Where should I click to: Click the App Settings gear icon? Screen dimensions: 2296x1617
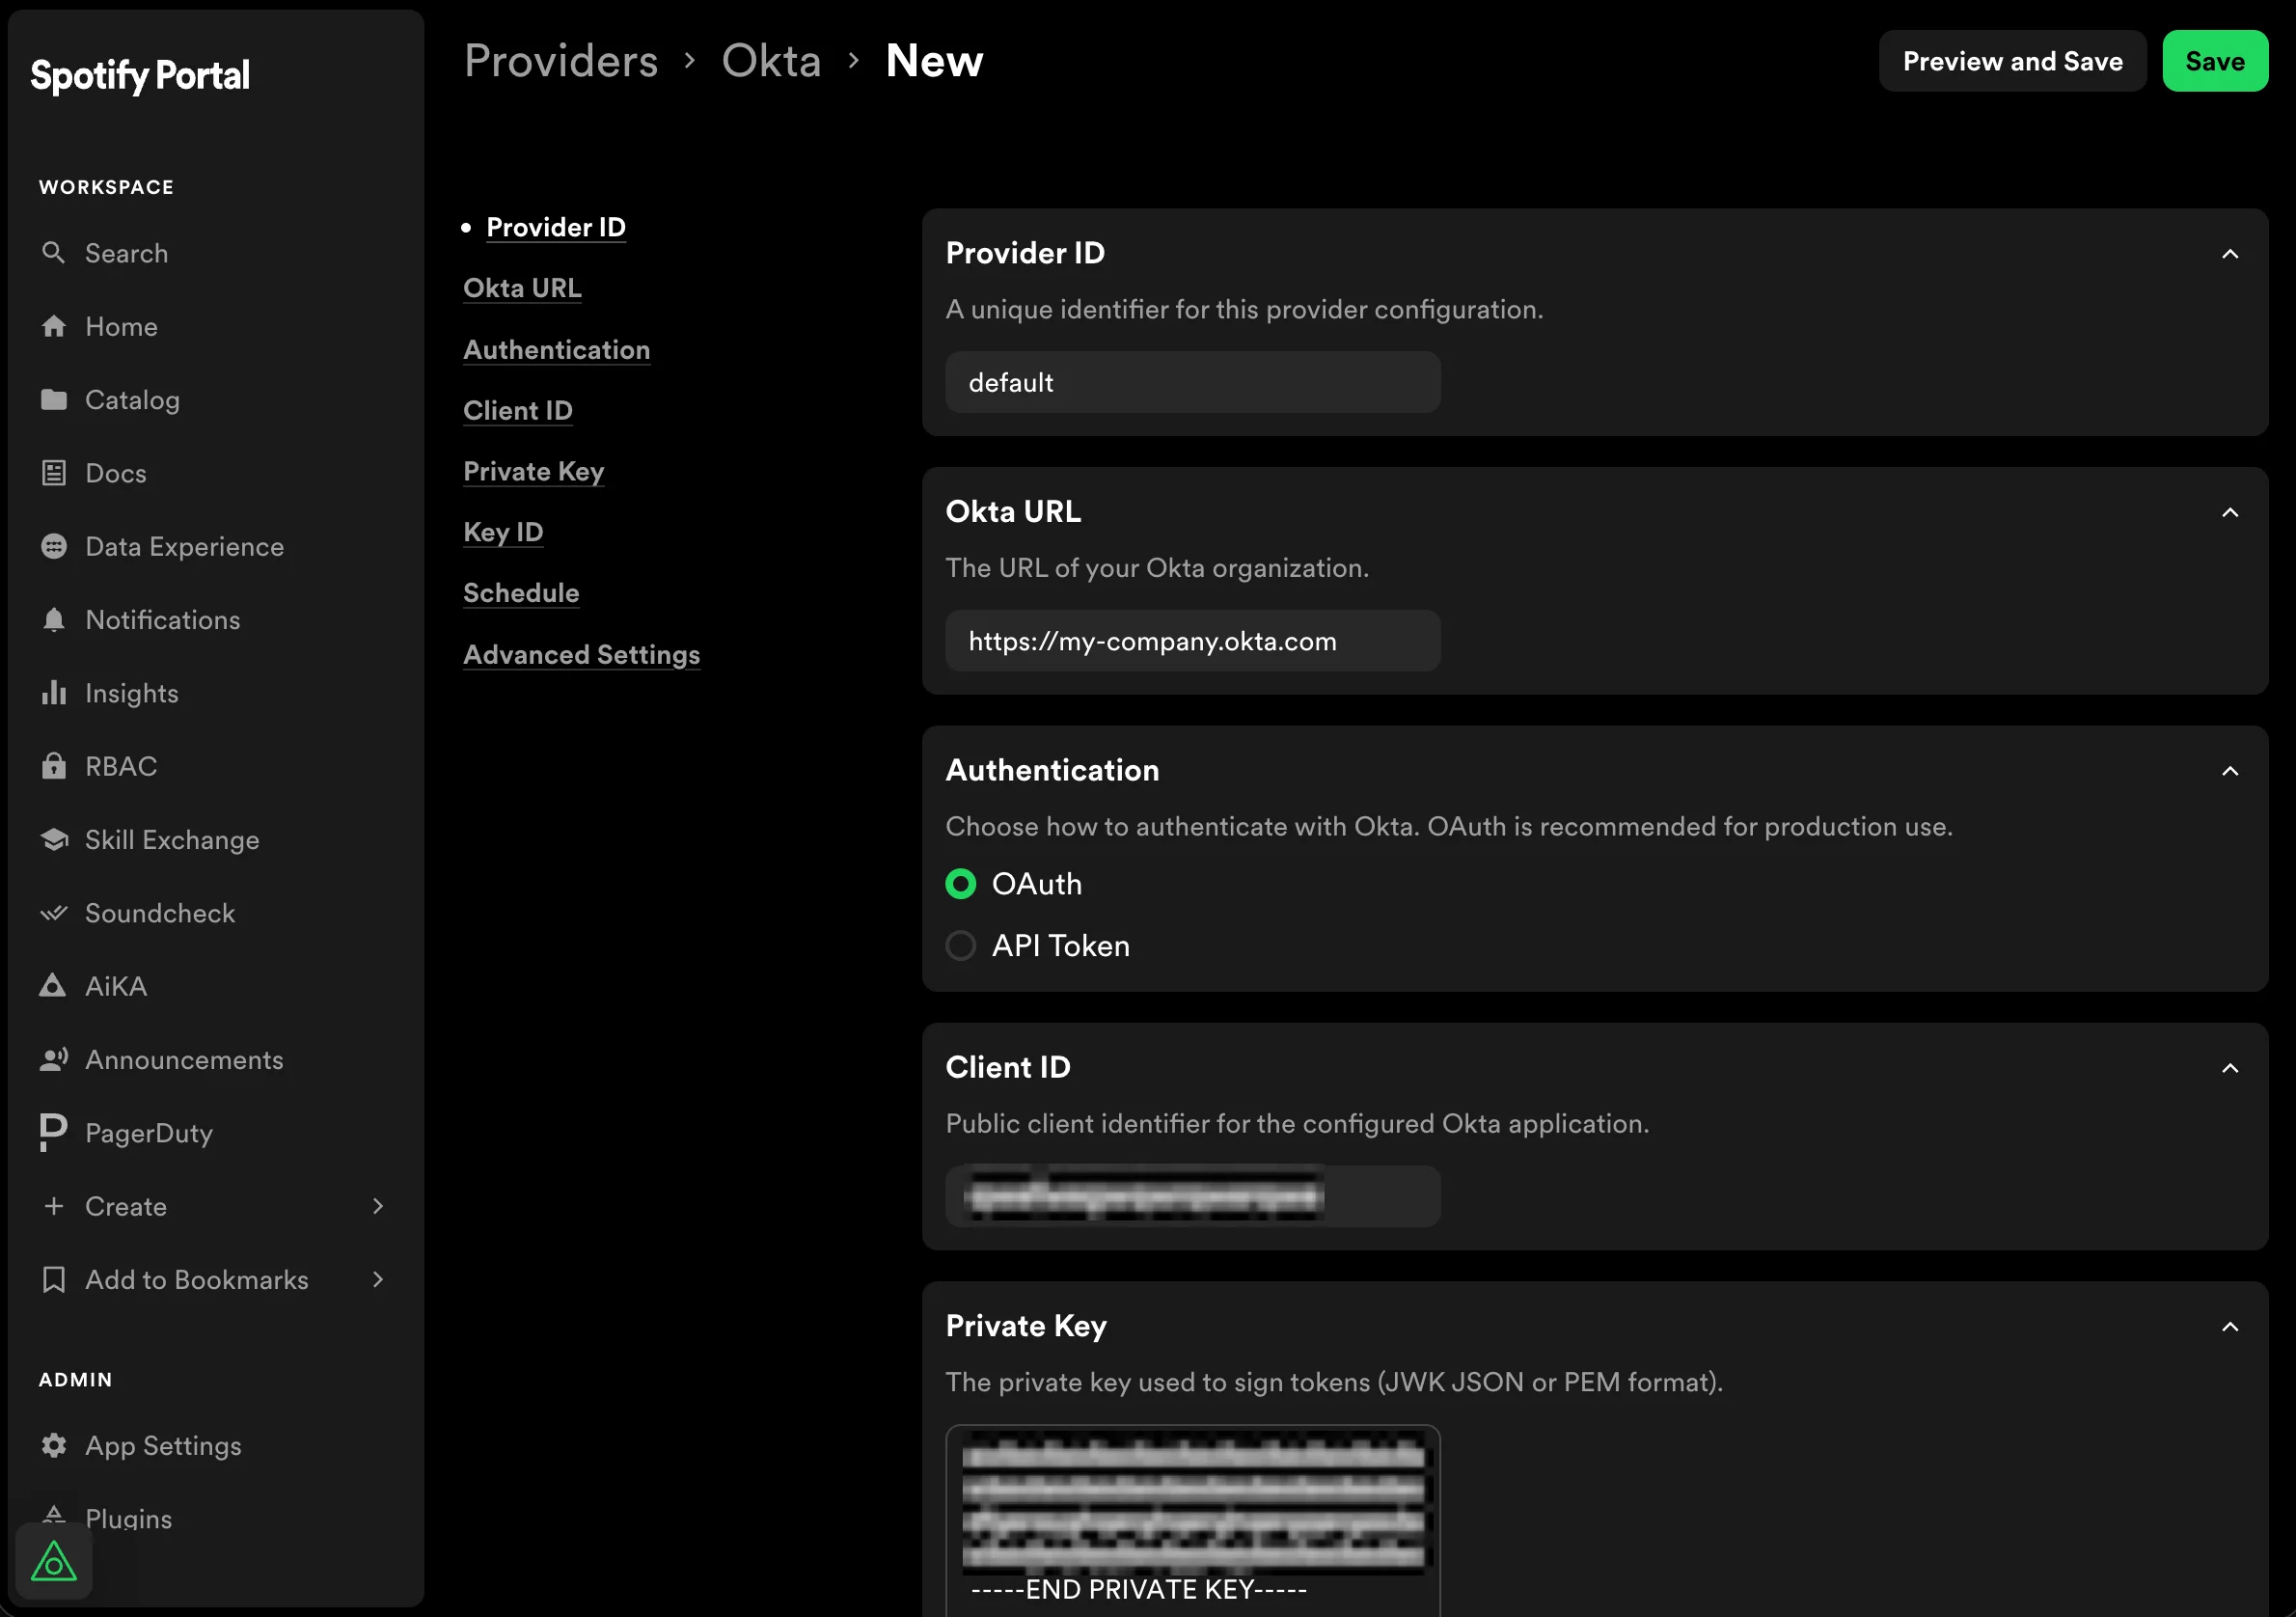54,1445
